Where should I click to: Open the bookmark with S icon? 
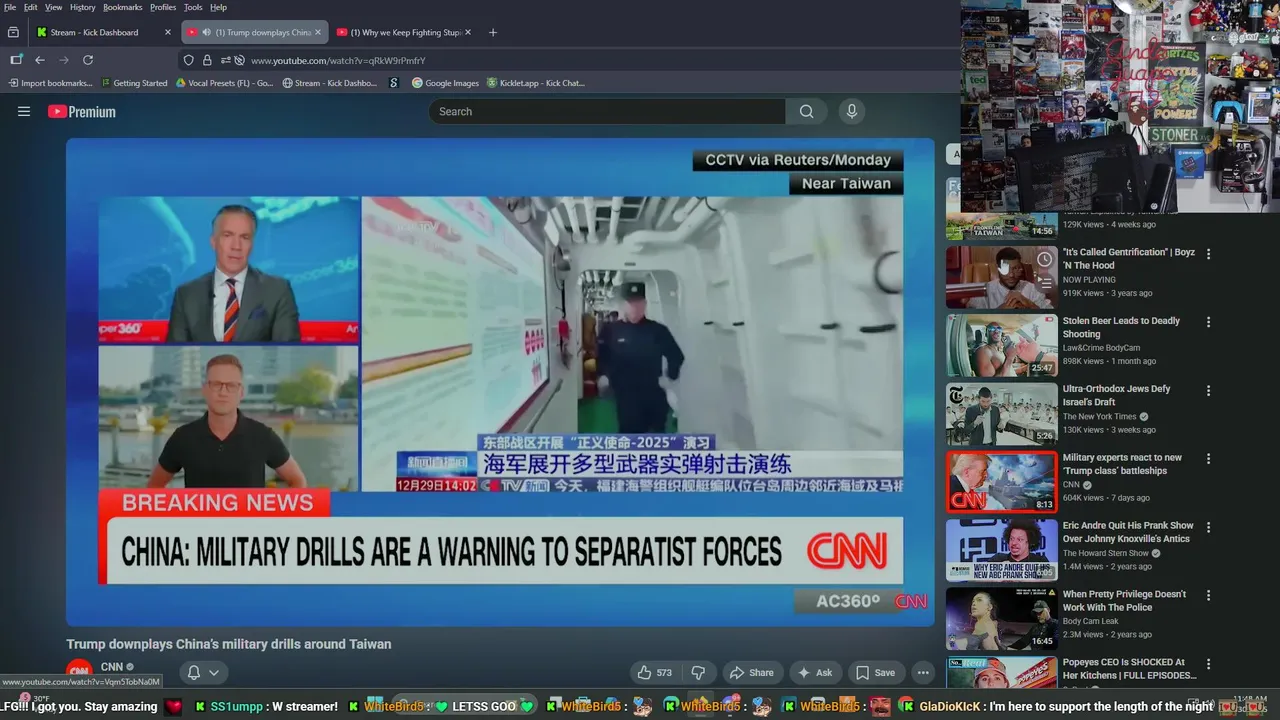pos(394,83)
